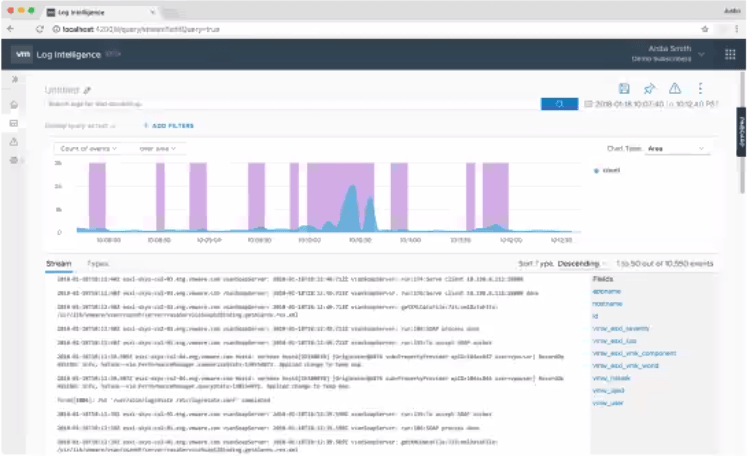Viewport: 747px width, 456px height.
Task: Open the user account dropdown for Anita Smith
Action: tap(668, 53)
